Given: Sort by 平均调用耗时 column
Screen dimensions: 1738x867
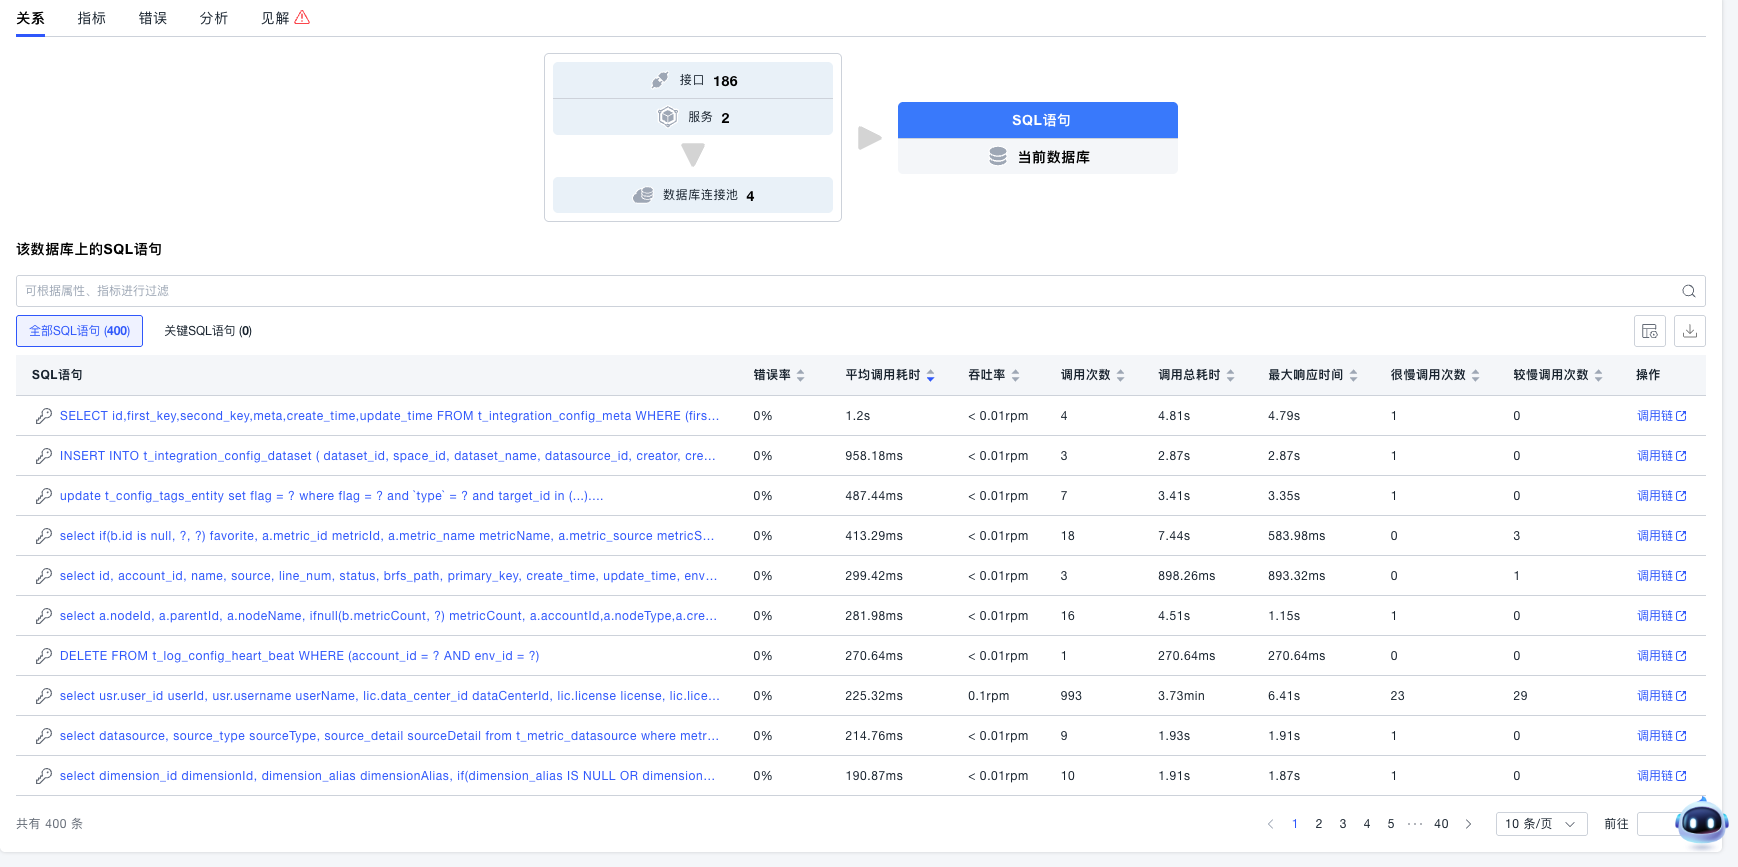Looking at the screenshot, I should point(930,375).
